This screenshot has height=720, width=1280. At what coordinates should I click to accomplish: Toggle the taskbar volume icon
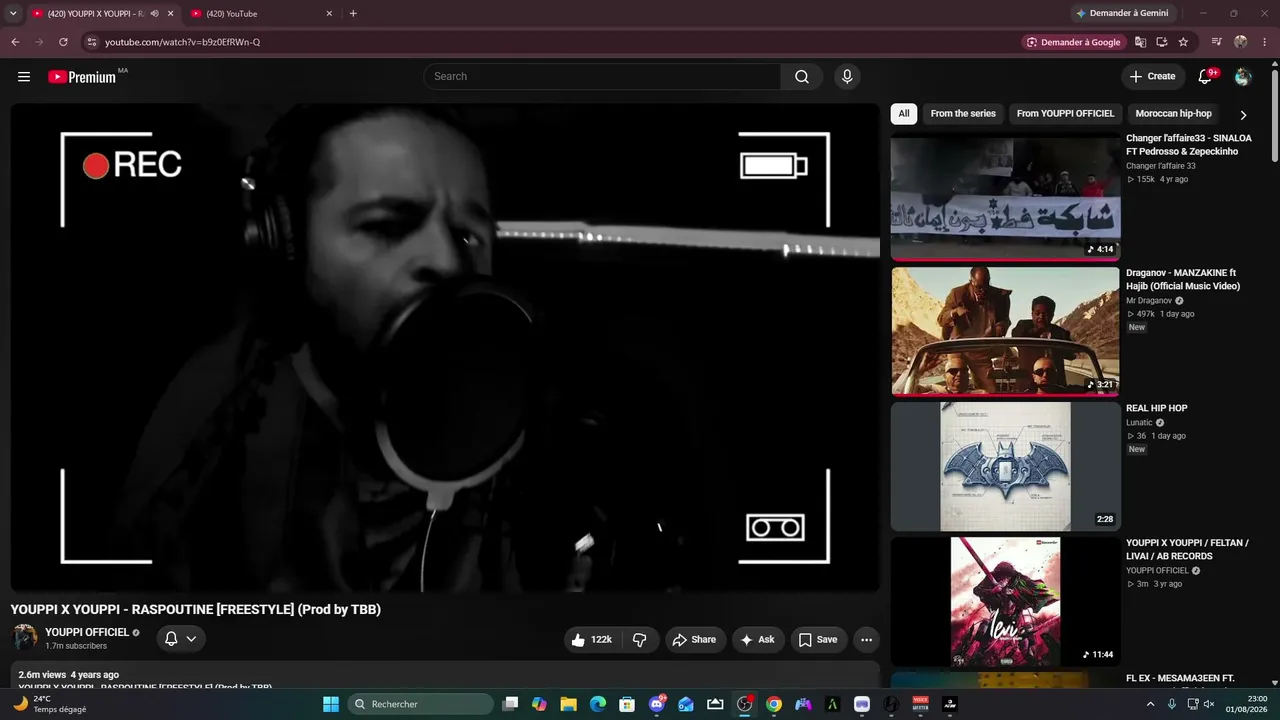1208,704
